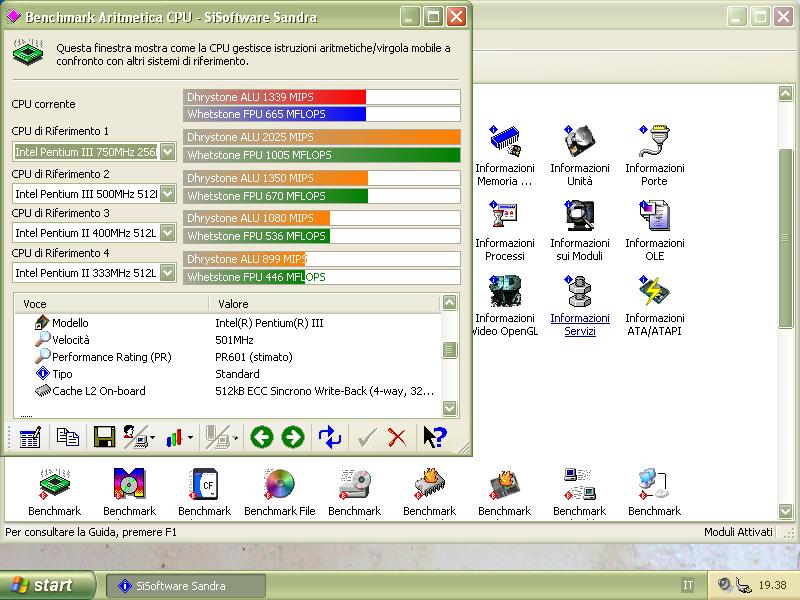Click the Windows start button

[x=48, y=586]
